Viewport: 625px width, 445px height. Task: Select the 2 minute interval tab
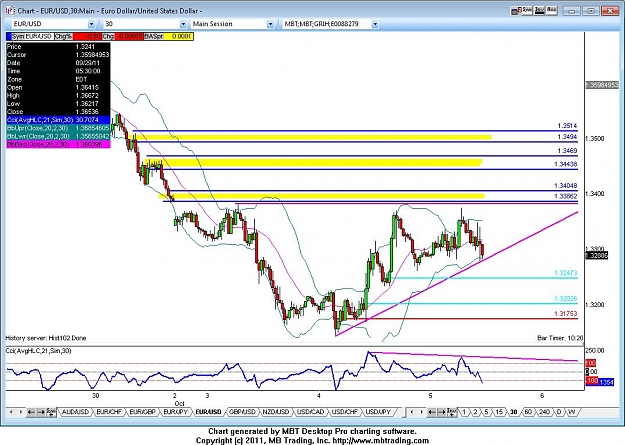point(475,412)
